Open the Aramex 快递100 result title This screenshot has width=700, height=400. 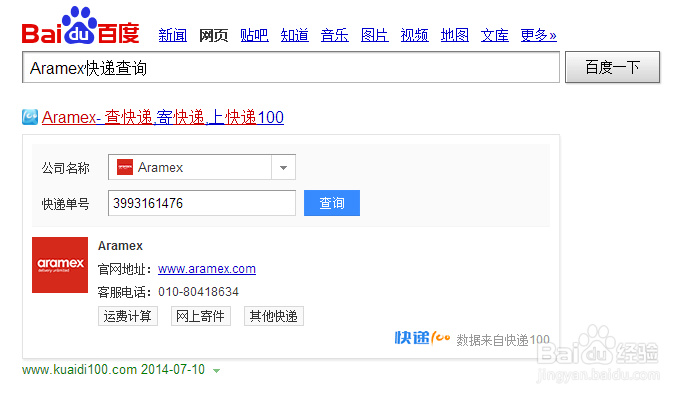[163, 117]
